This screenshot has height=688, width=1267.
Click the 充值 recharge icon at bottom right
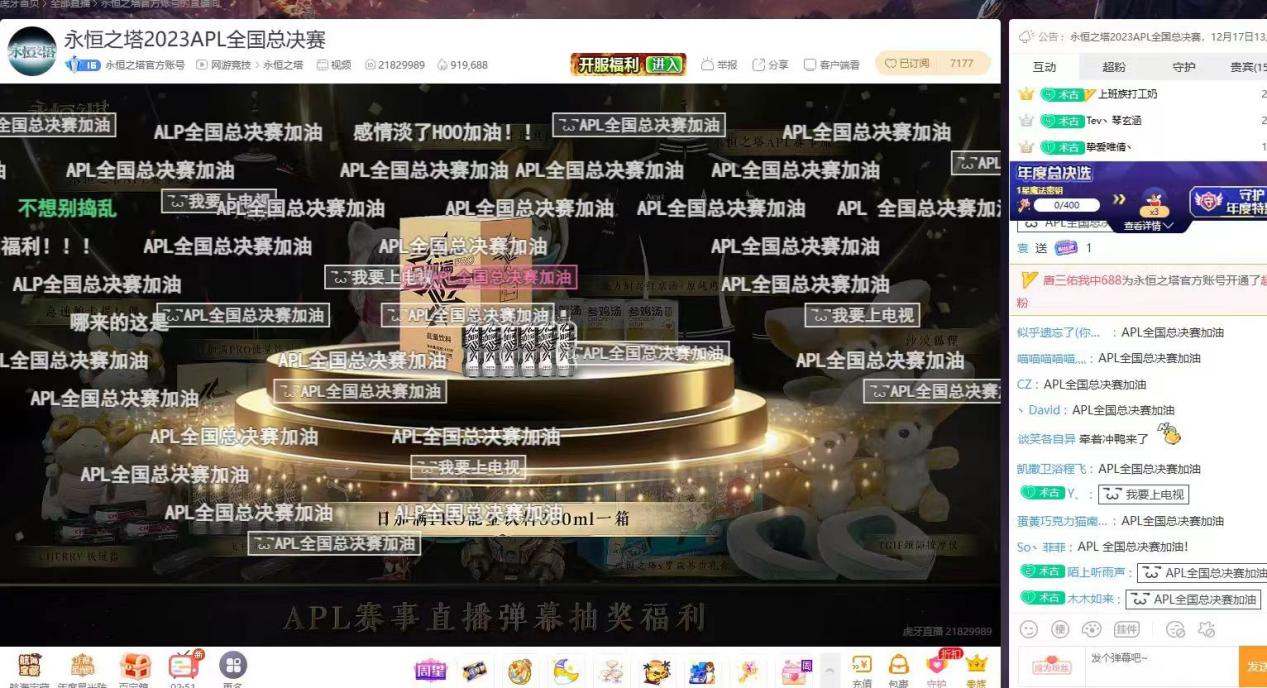861,665
